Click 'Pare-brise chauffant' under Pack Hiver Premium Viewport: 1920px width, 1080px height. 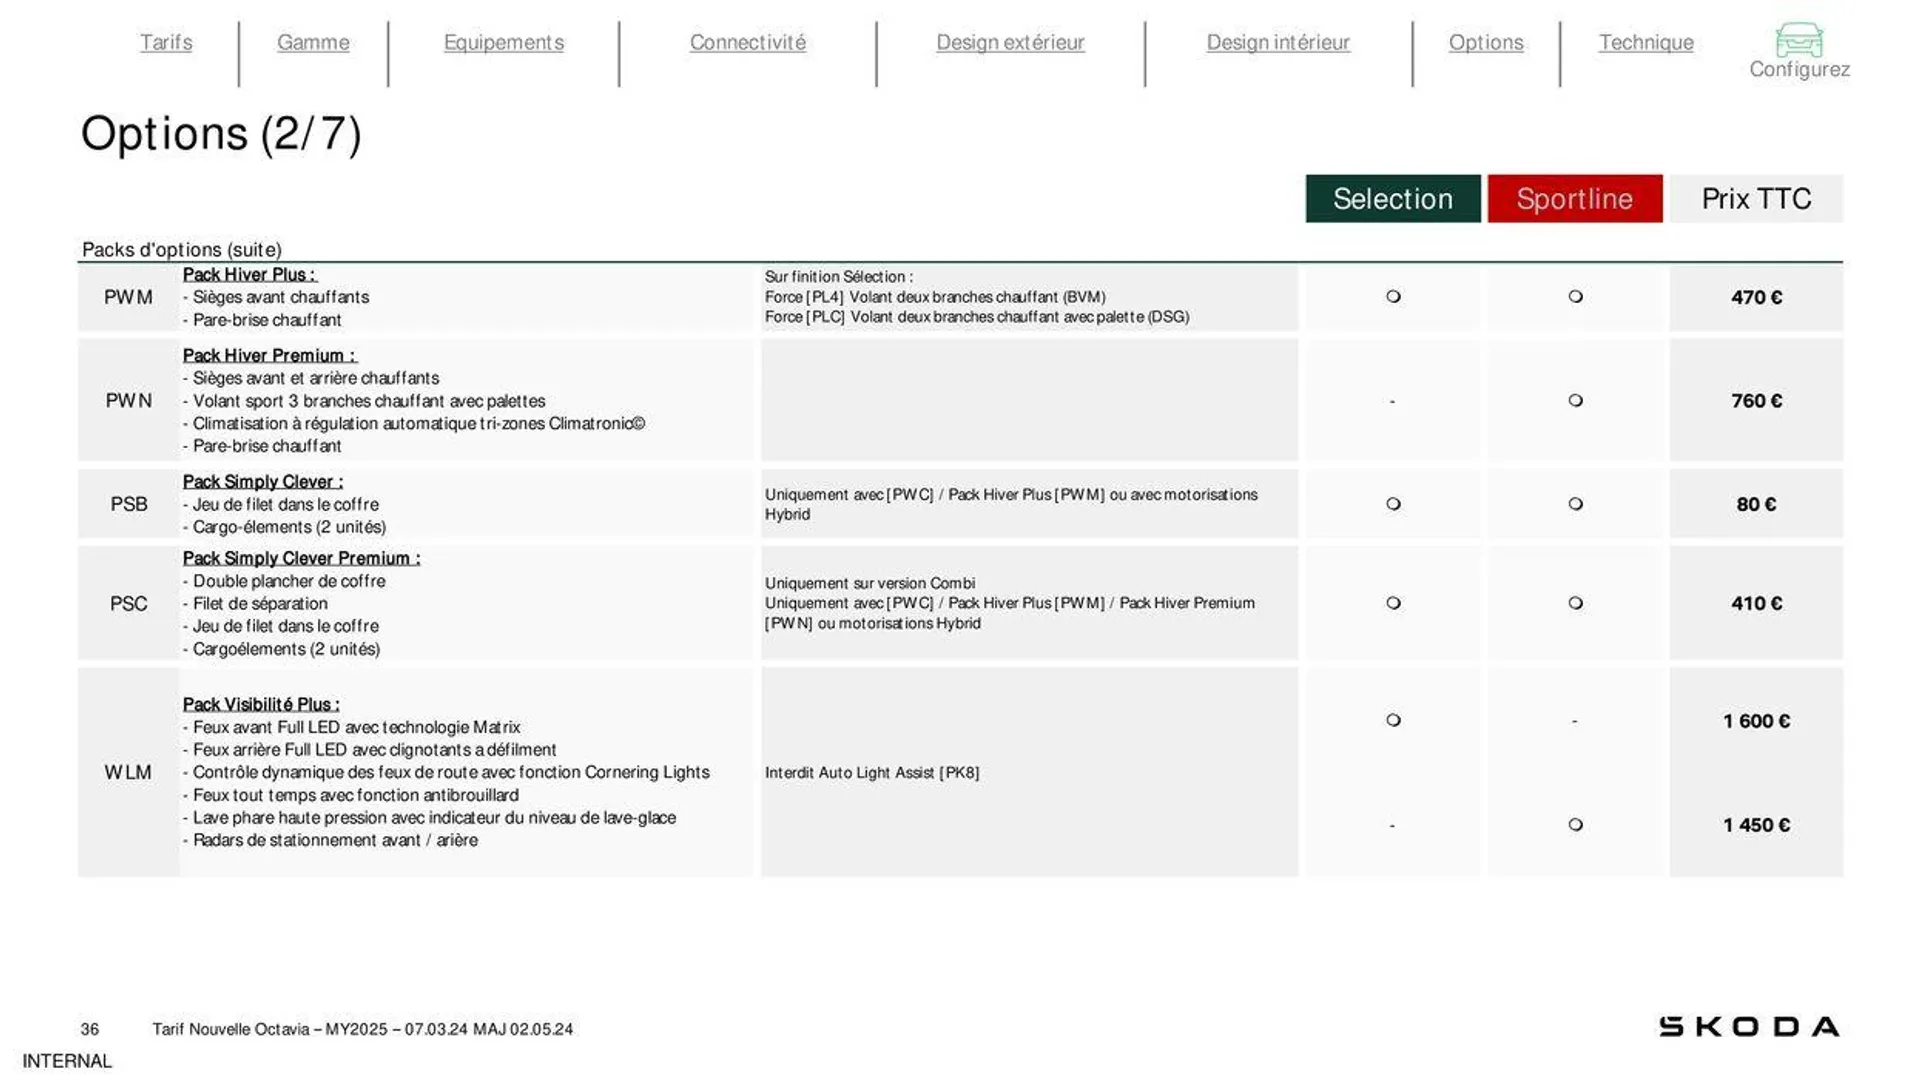[x=262, y=446]
